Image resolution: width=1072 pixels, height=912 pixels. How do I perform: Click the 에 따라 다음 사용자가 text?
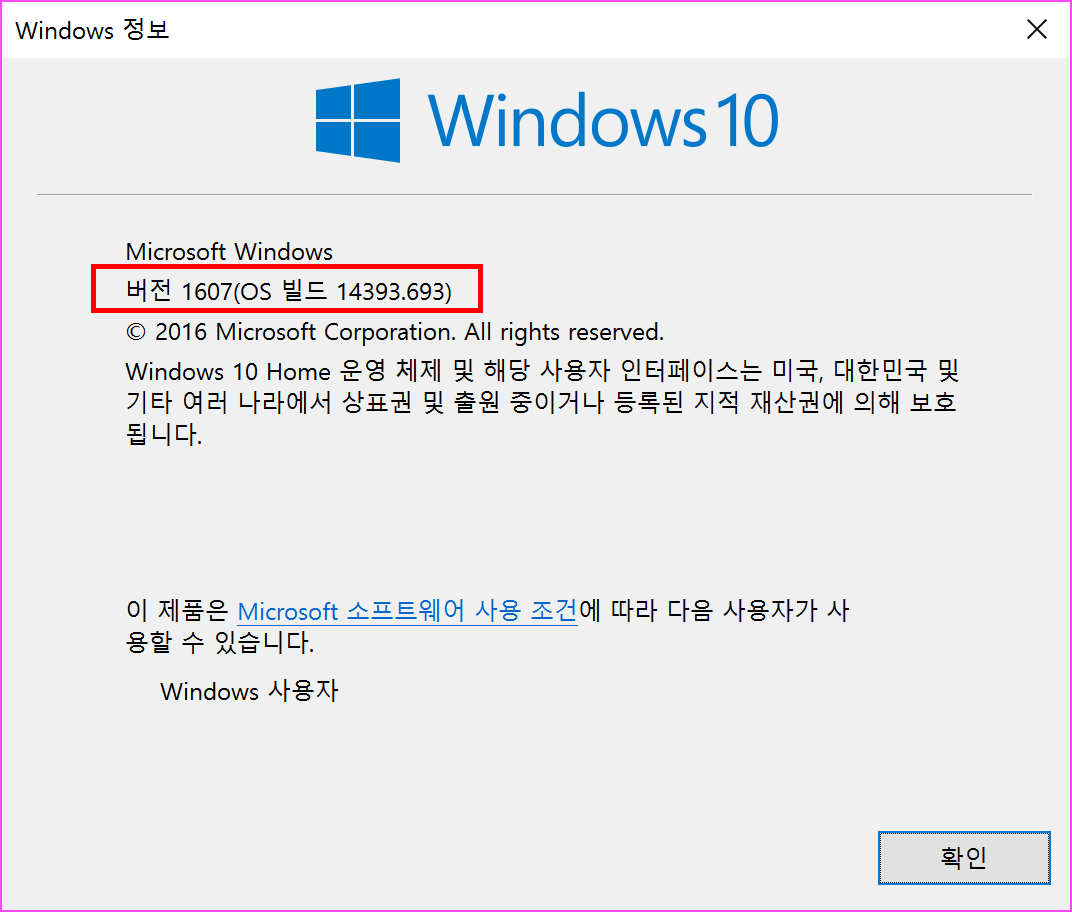pyautogui.click(x=714, y=610)
